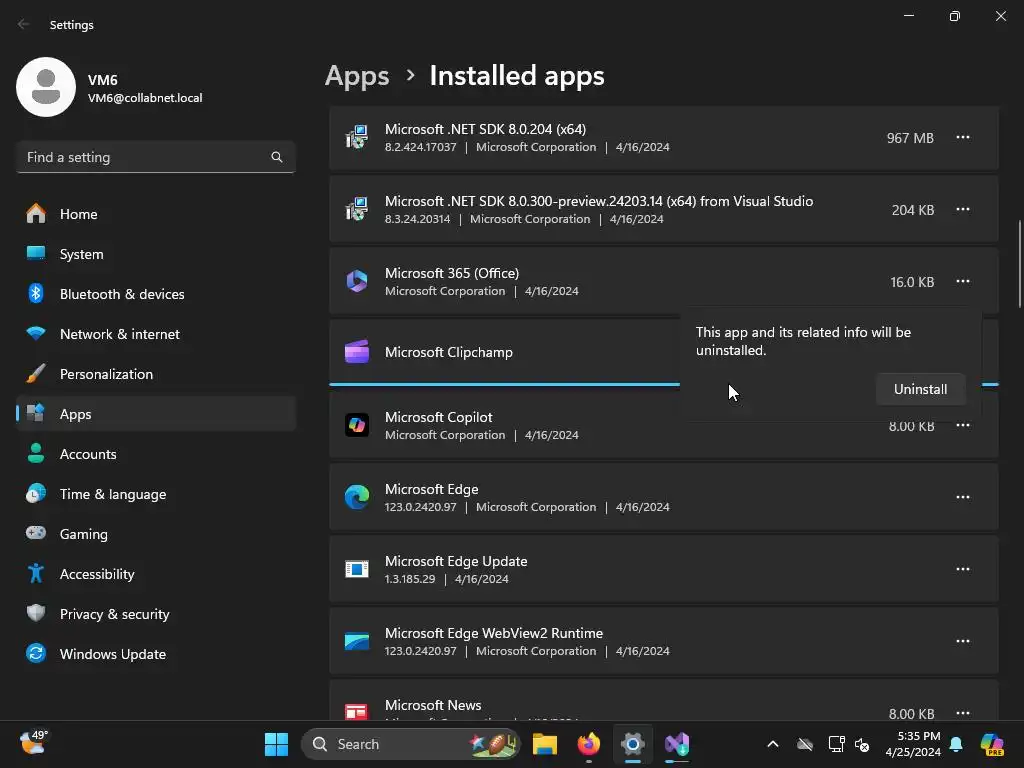The height and width of the screenshot is (768, 1024).
Task: Click the Microsoft Clipchamp app icon
Action: pyautogui.click(x=357, y=352)
